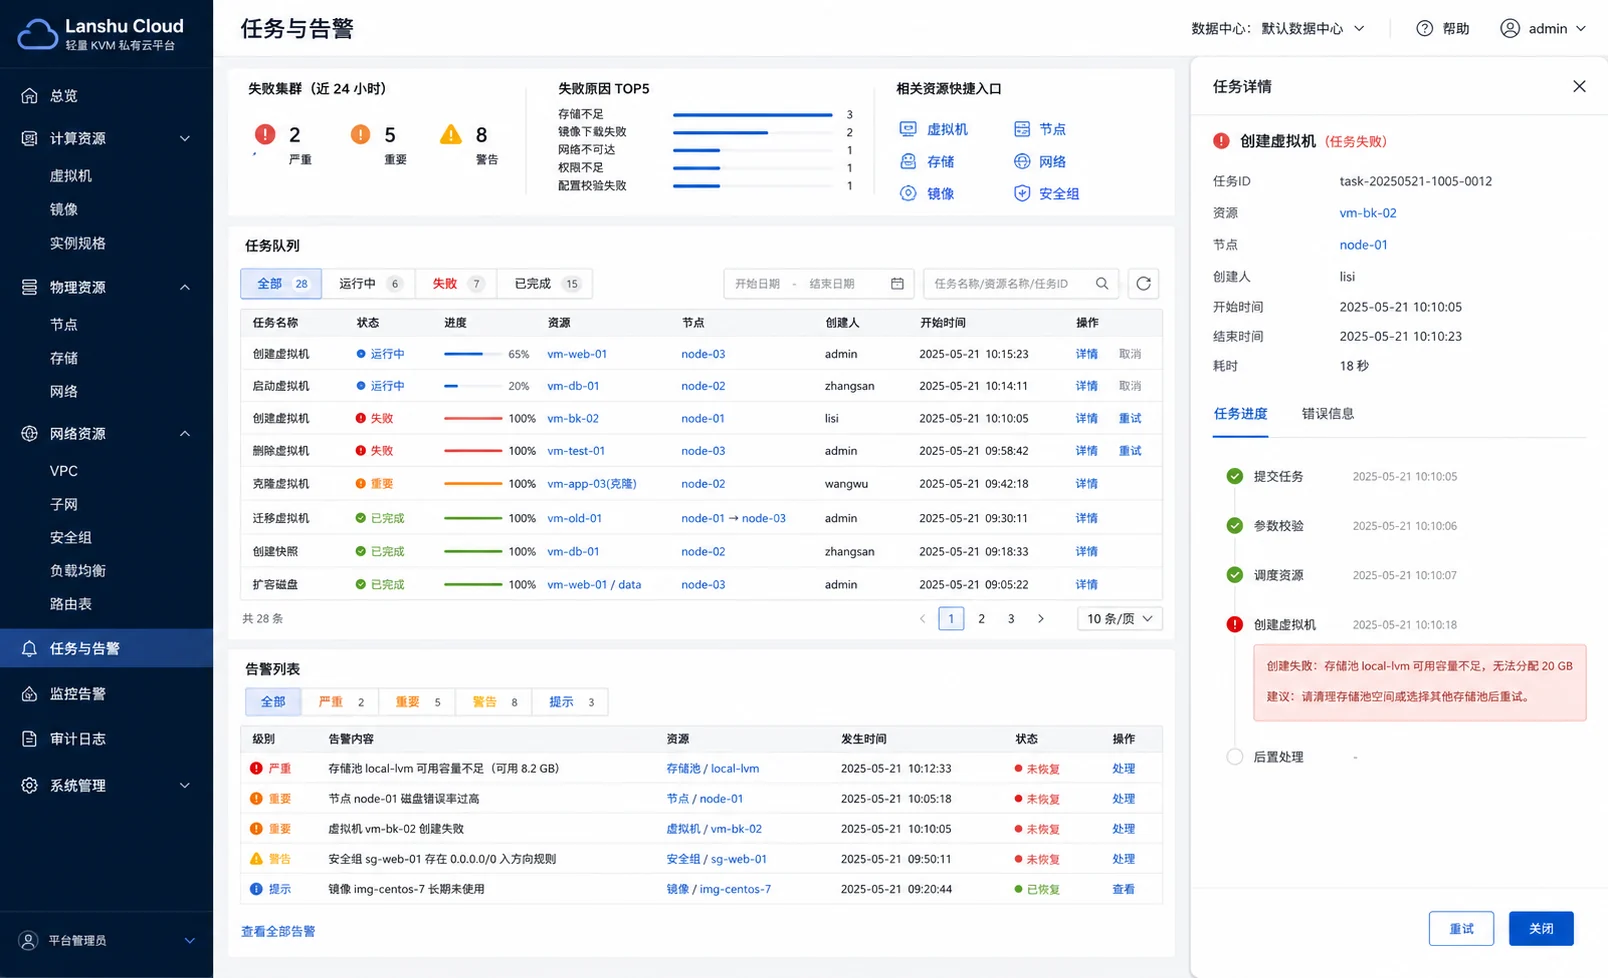
Task: Open 镜像 quick-entry icon
Action: click(x=908, y=193)
